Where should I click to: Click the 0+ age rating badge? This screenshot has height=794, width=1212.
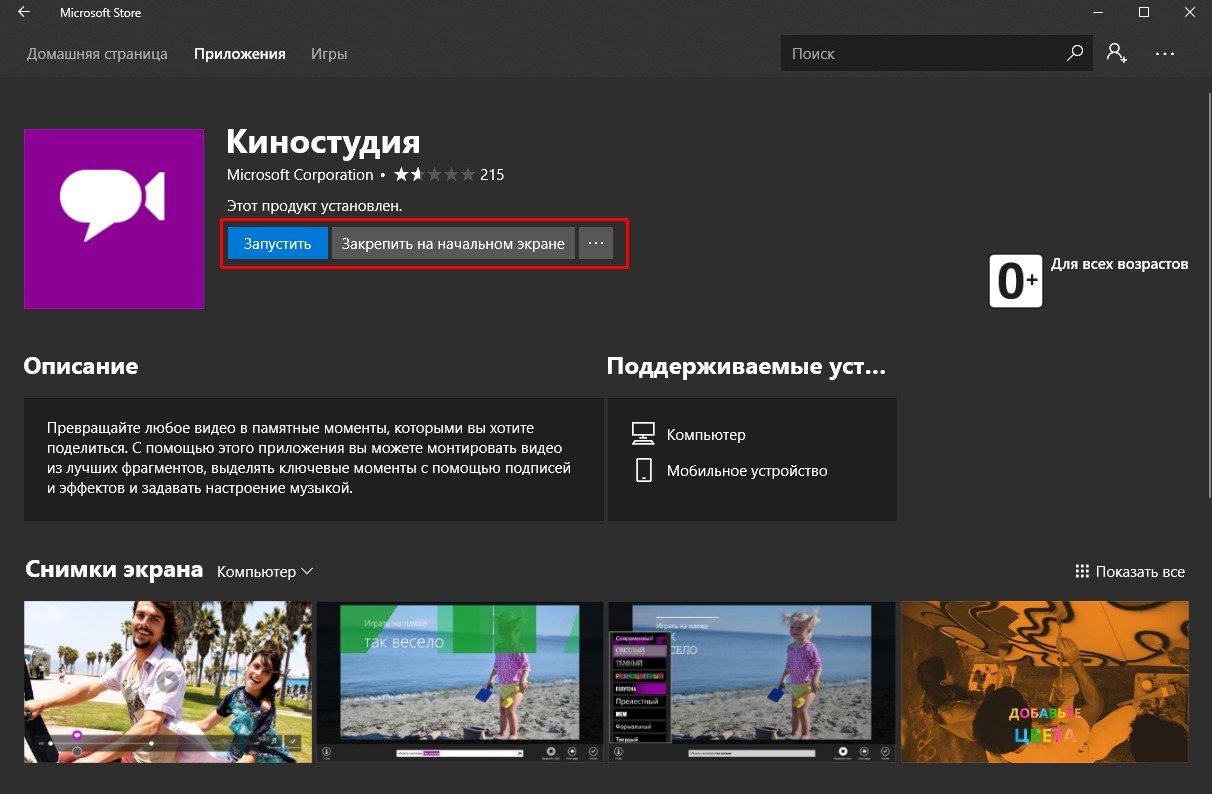[1015, 281]
